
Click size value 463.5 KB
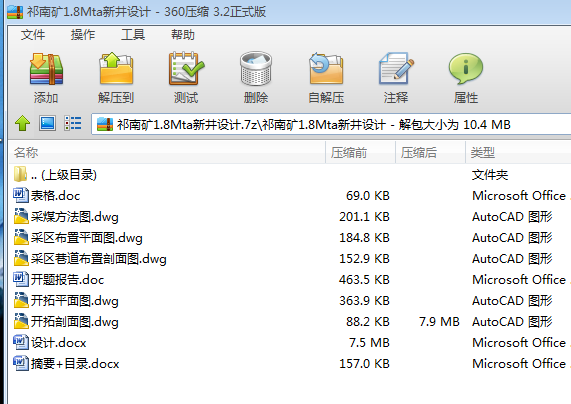pyautogui.click(x=365, y=279)
